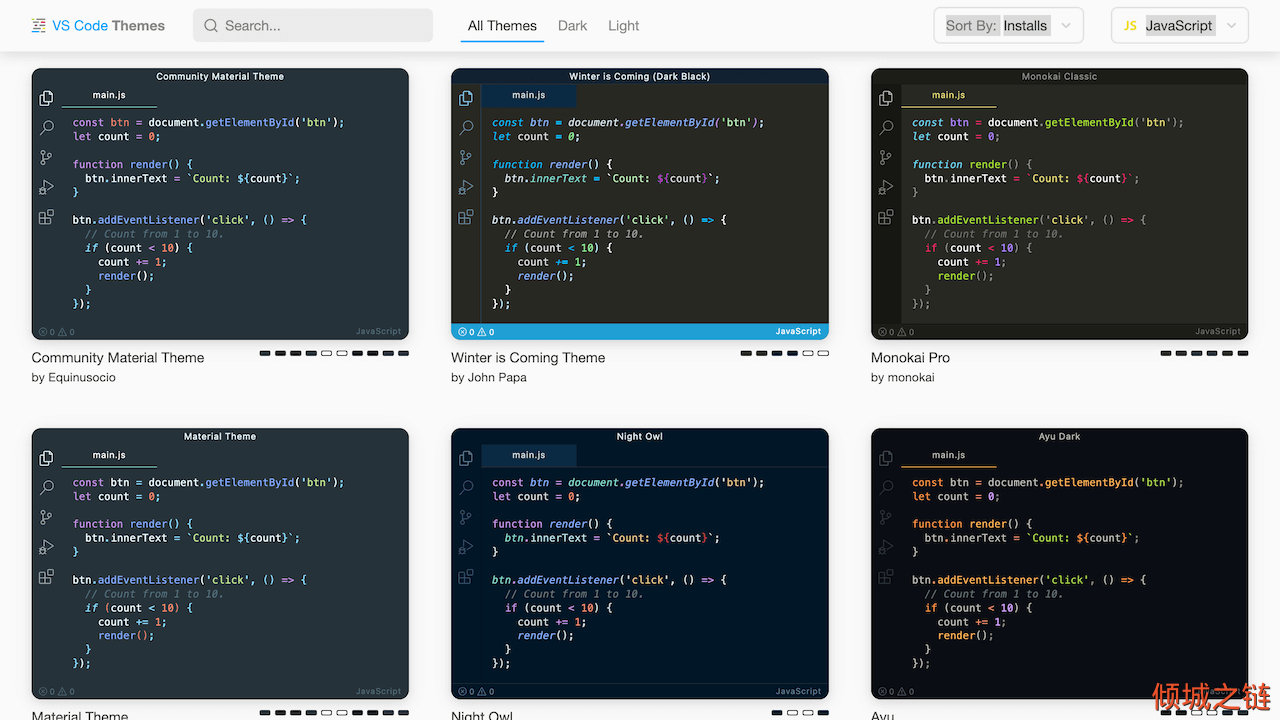Click search icon in Night Owl preview
This screenshot has width=1280, height=720.
click(x=466, y=487)
